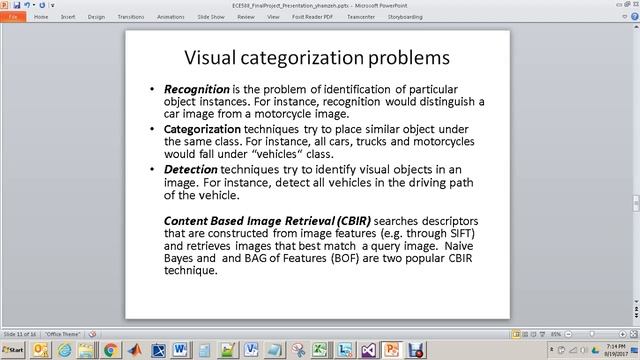Click the zoom out minus button

coord(568,334)
